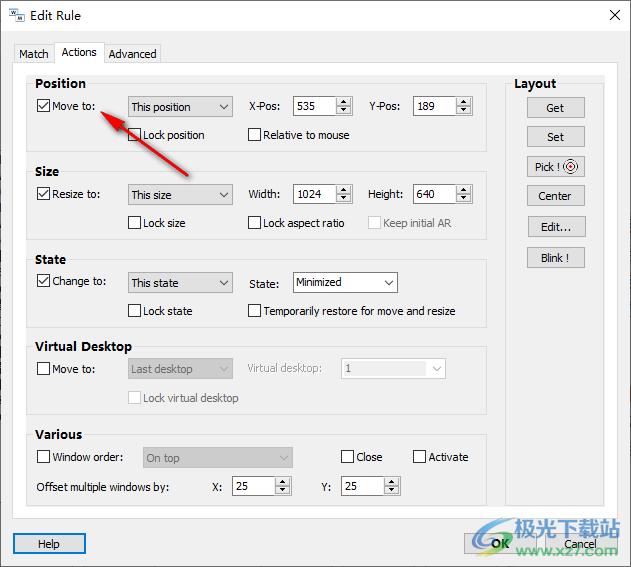This screenshot has height=567, width=631.
Task: Switch to the Match tab
Action: pos(34,54)
